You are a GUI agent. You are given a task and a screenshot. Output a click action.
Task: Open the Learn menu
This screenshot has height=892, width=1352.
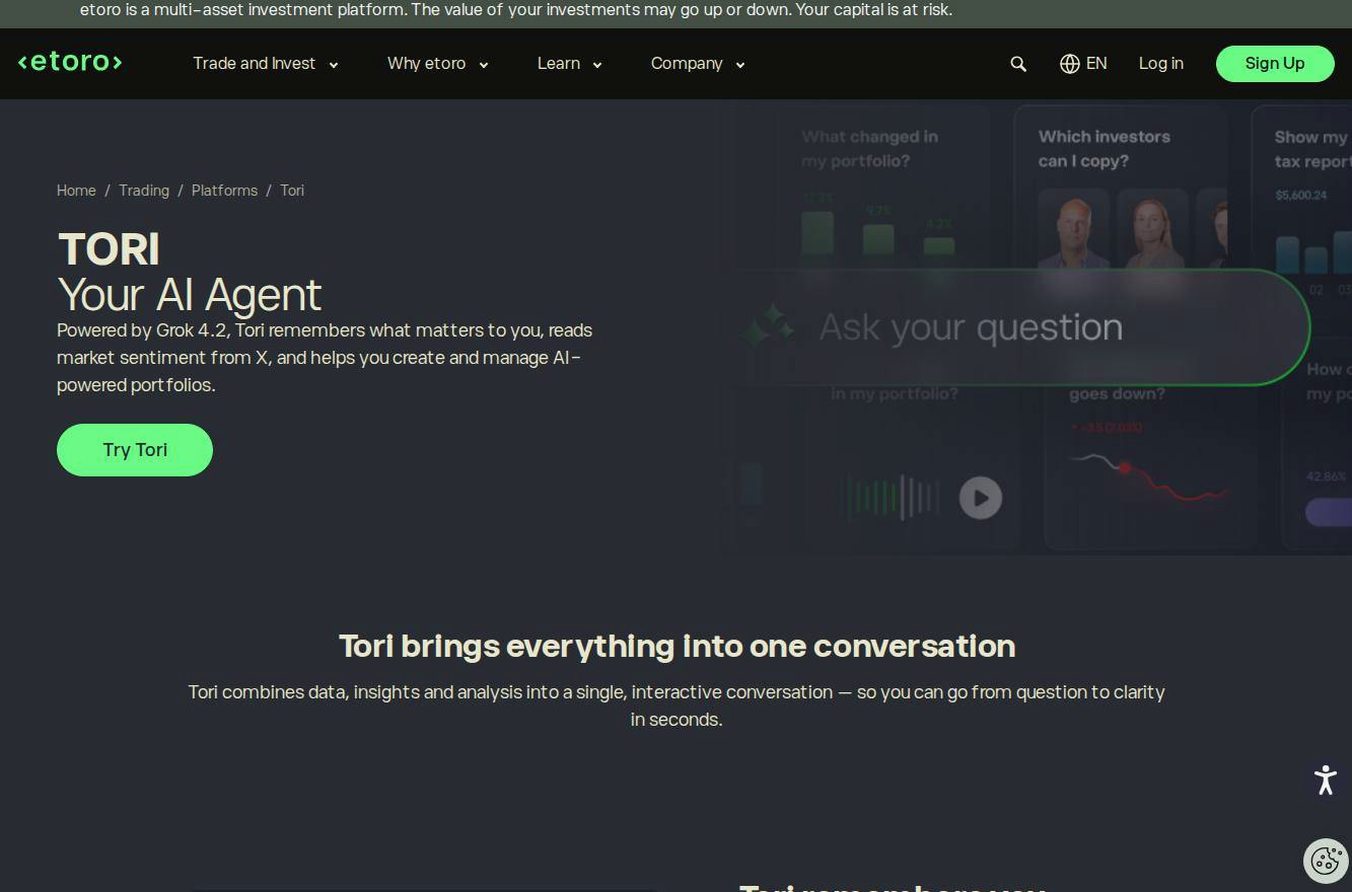[570, 64]
